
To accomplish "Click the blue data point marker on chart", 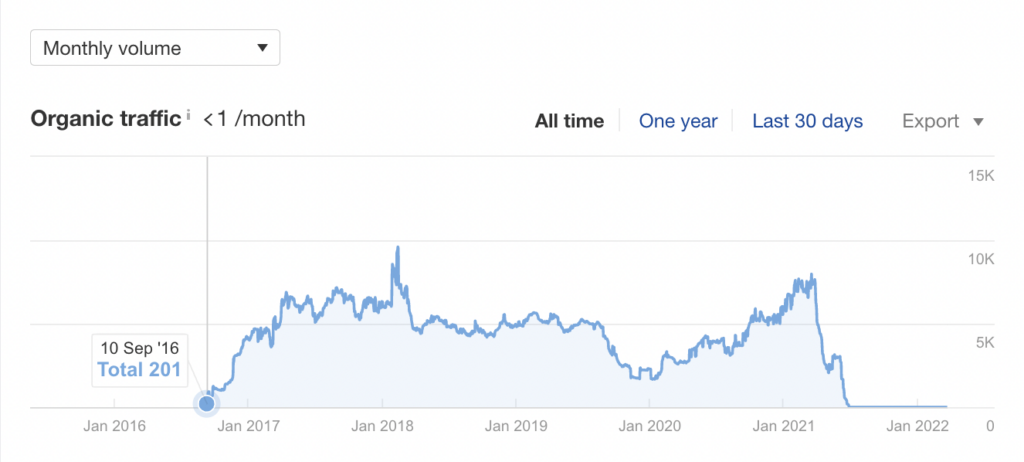I will [x=206, y=404].
